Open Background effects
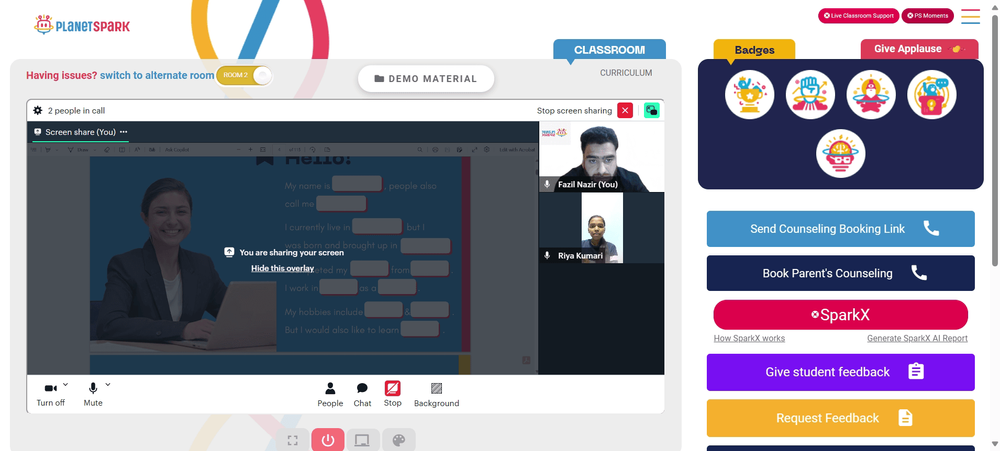 coord(436,395)
